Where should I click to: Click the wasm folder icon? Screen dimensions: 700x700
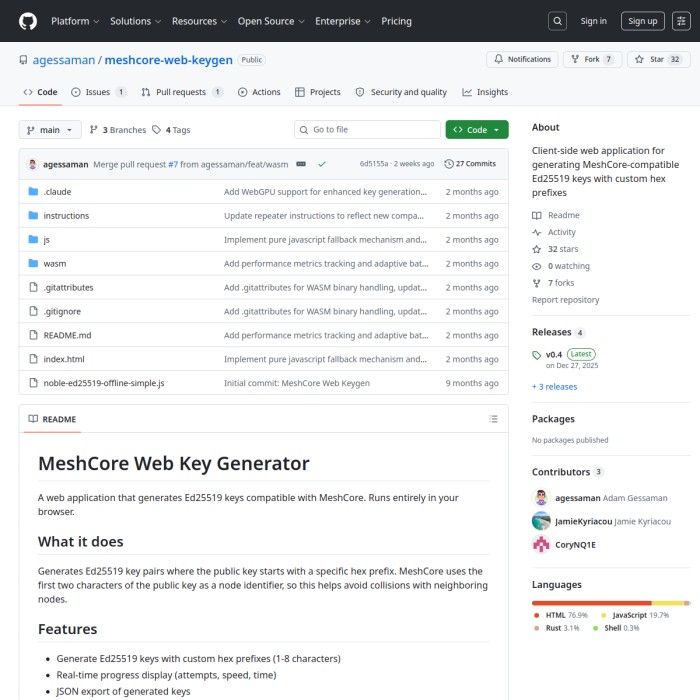pyautogui.click(x=33, y=263)
